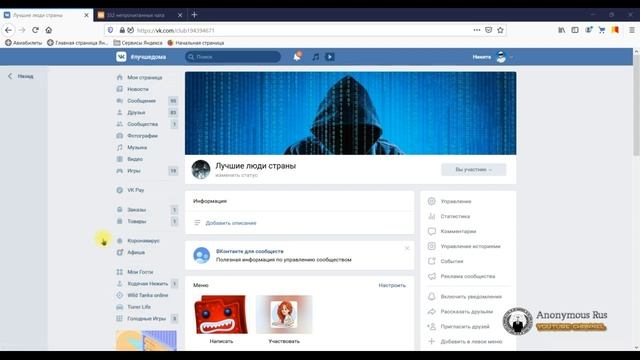
Task: Click Настроить in the Меню block
Action: pyautogui.click(x=392, y=285)
